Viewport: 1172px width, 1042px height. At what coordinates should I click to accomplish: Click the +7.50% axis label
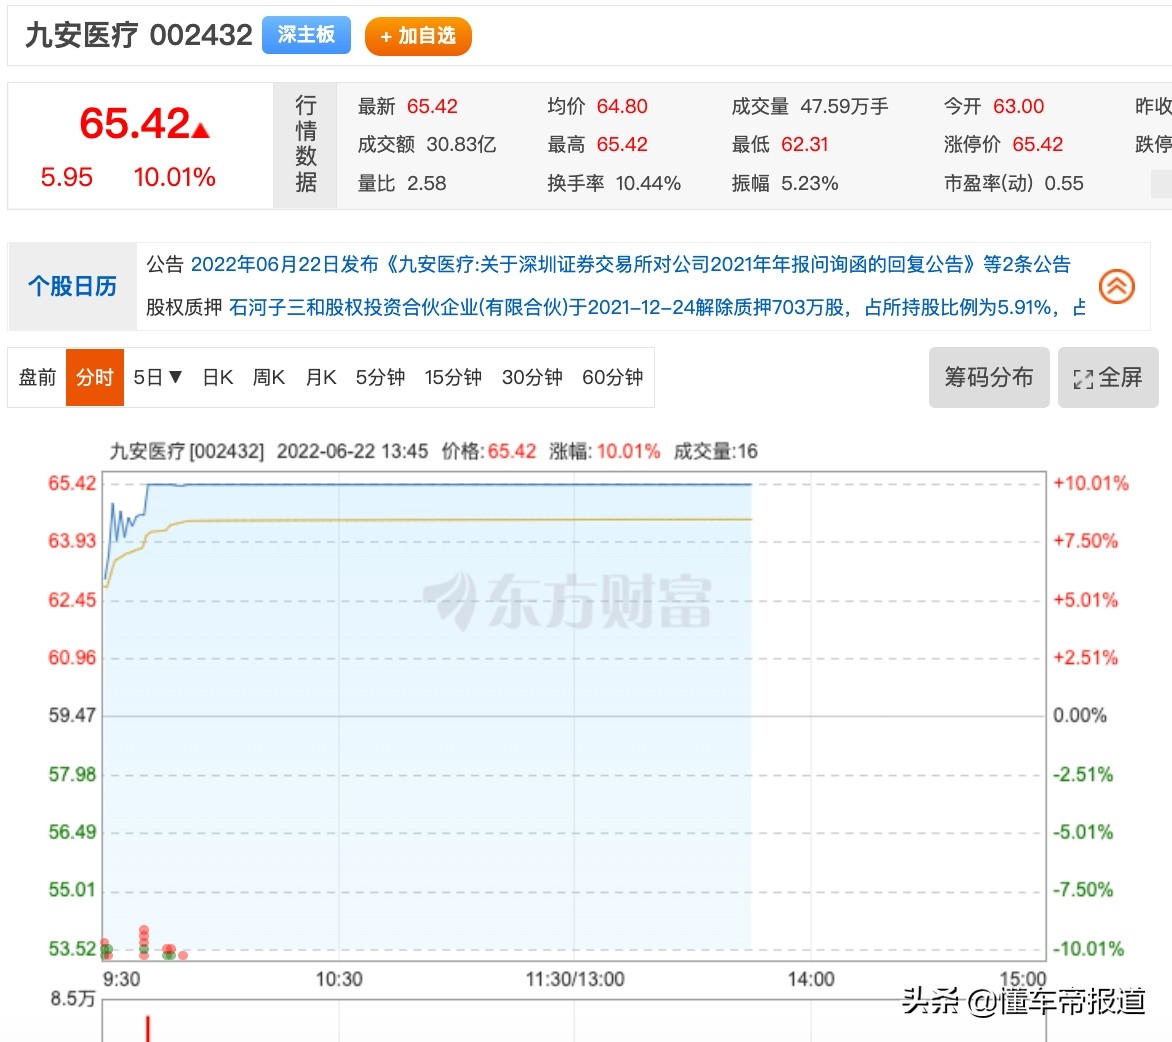pyautogui.click(x=1085, y=540)
